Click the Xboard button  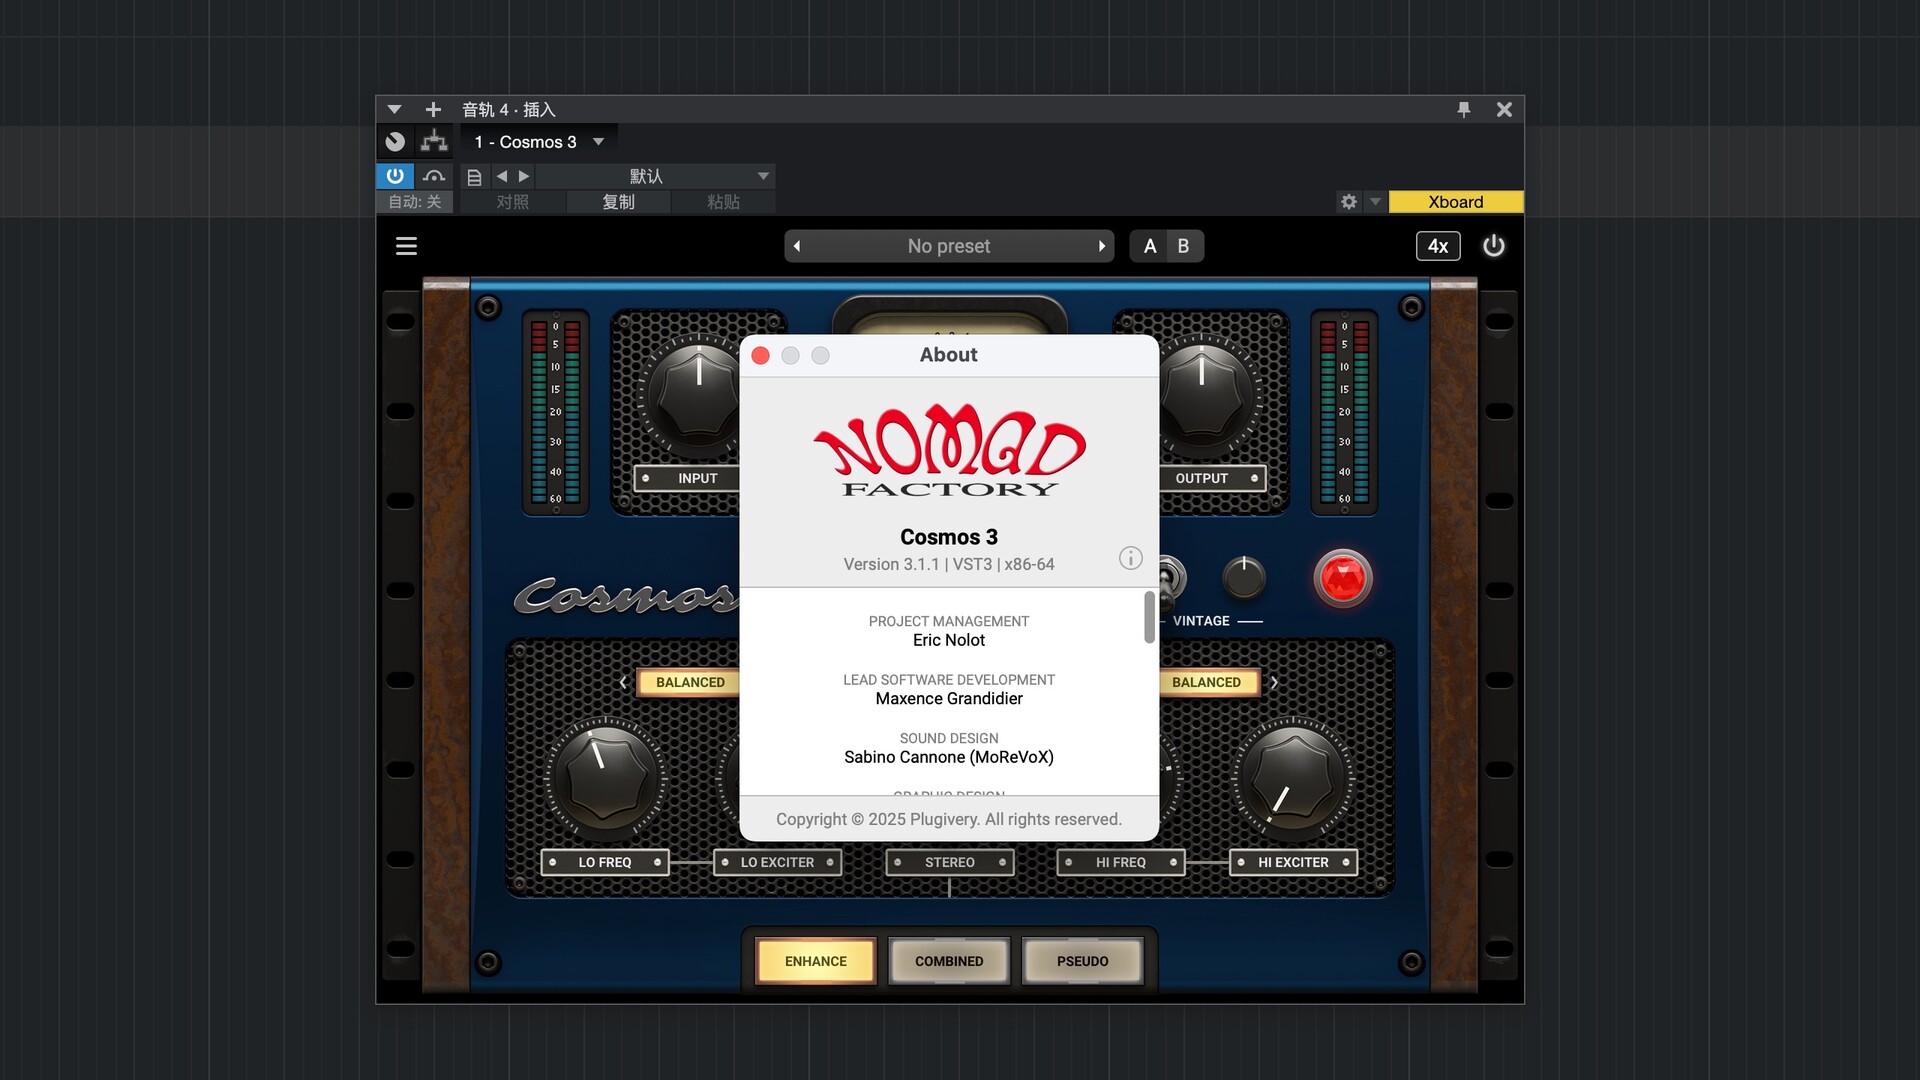(1455, 202)
